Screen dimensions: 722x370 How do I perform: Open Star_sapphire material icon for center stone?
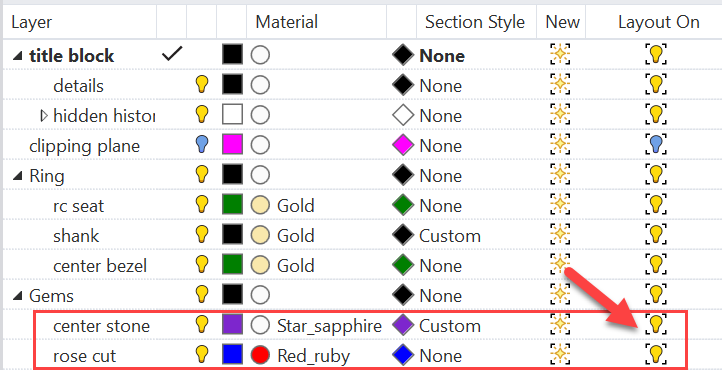pyautogui.click(x=260, y=326)
